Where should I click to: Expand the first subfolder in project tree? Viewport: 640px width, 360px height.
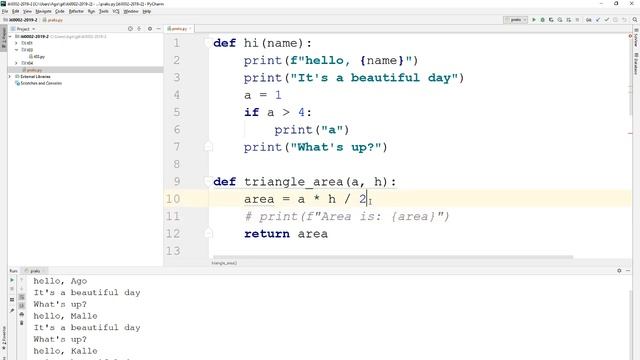click(x=16, y=43)
